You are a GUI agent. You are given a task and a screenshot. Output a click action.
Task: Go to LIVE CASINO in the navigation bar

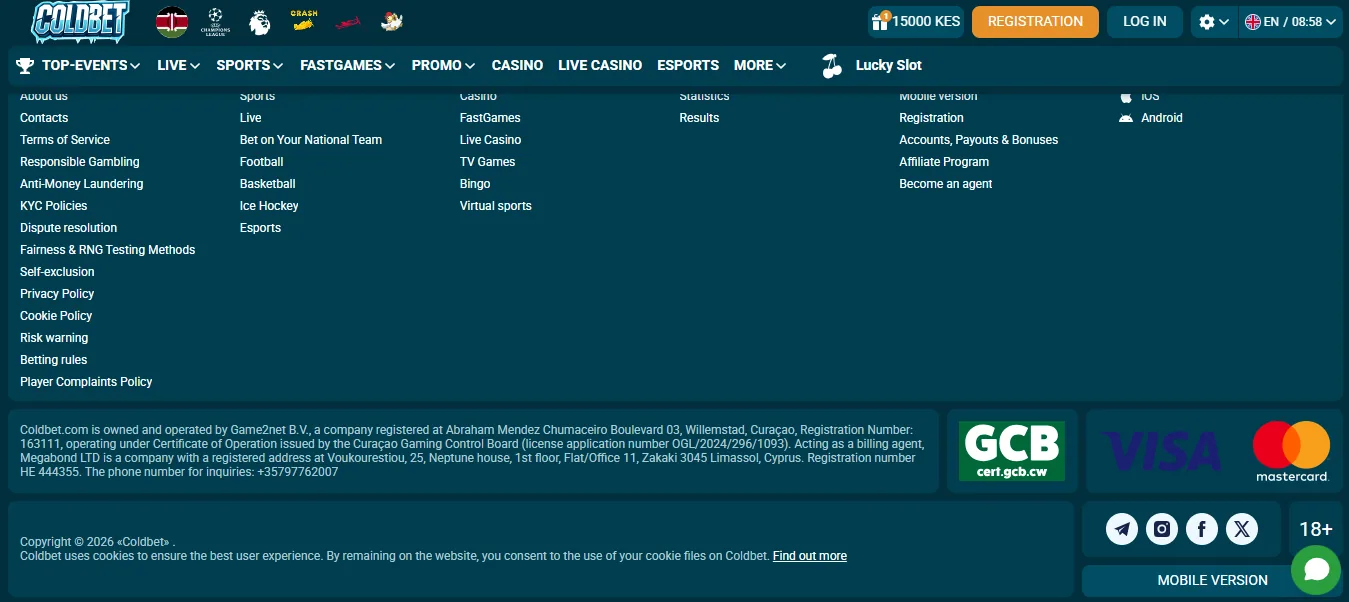click(600, 65)
